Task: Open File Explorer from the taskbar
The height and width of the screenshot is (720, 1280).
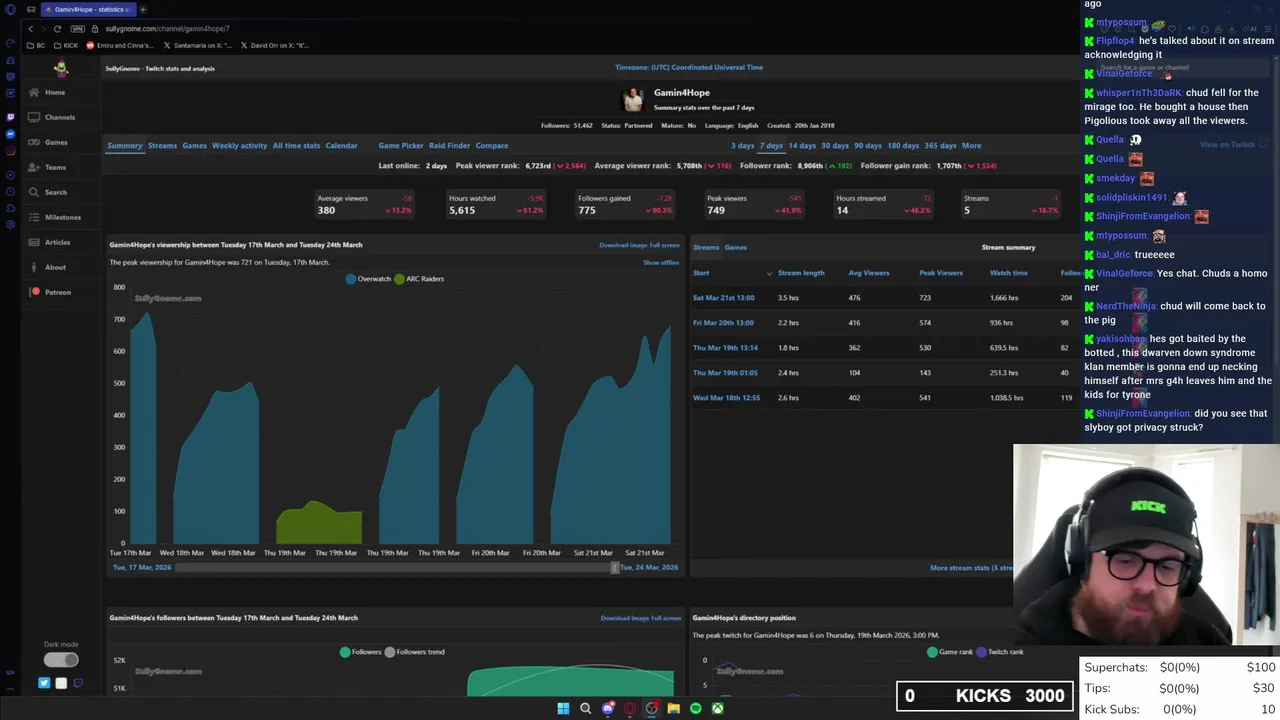Action: (x=673, y=708)
